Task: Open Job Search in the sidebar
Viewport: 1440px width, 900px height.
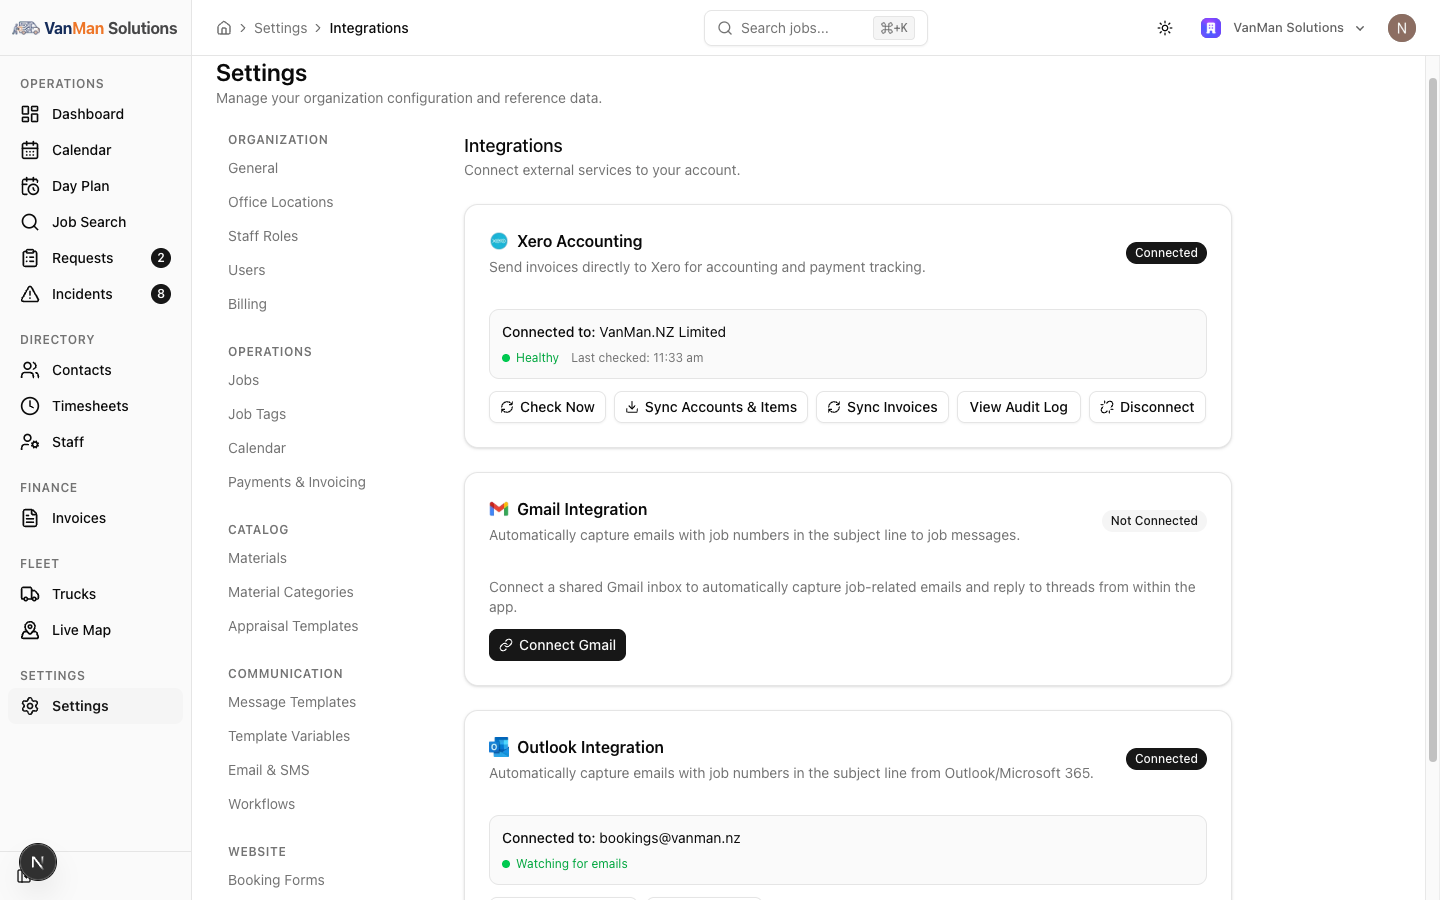Action: coord(95,222)
